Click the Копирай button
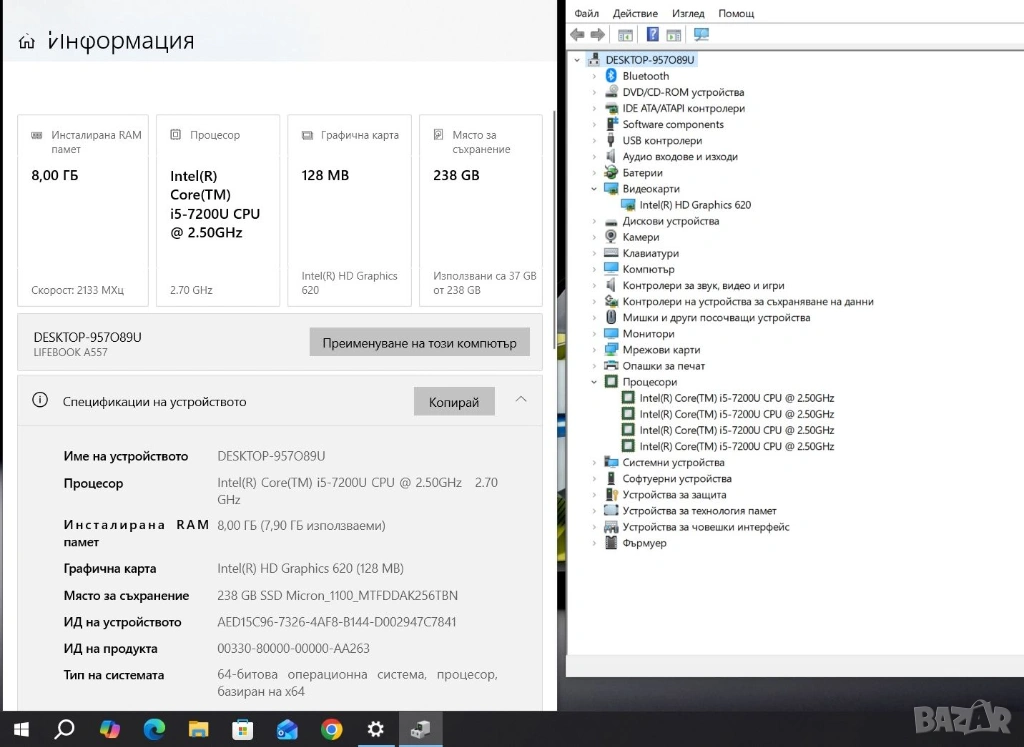 (454, 402)
